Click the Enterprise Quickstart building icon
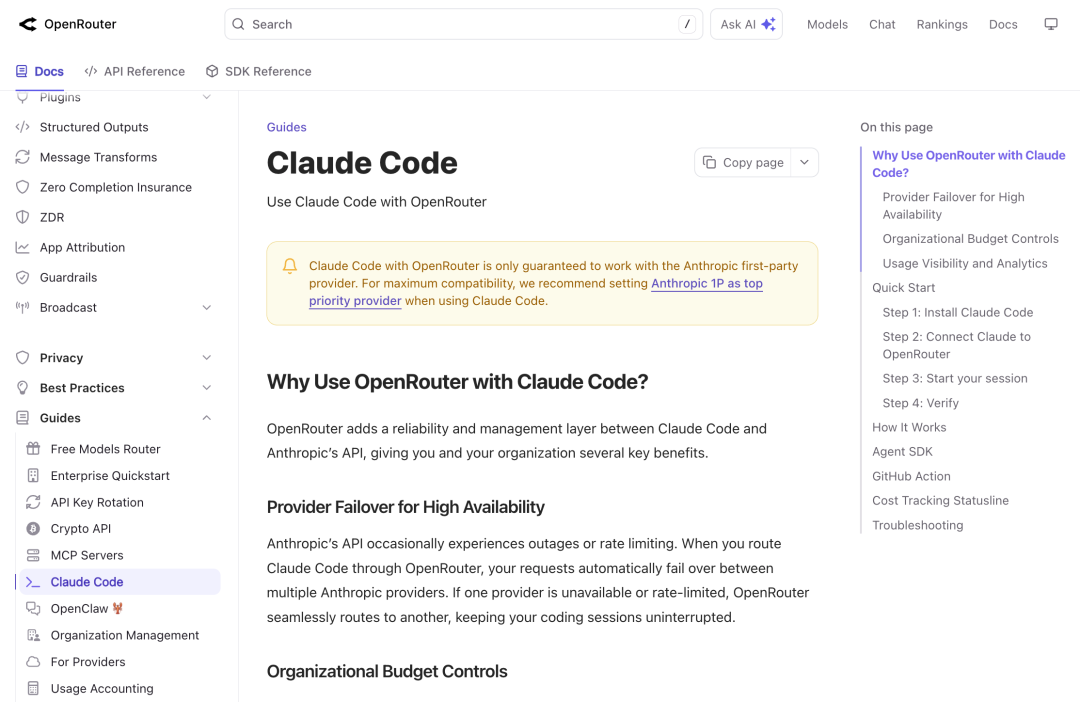Screen dimensions: 1080x702 click(33, 475)
